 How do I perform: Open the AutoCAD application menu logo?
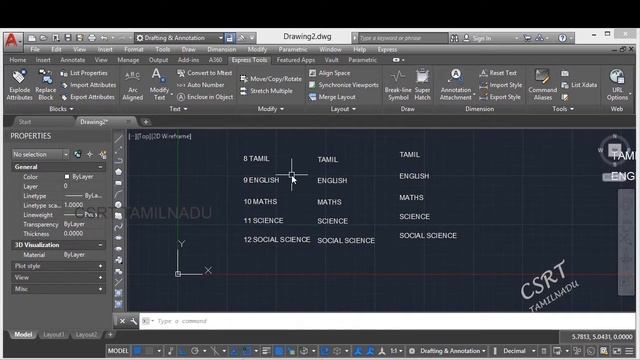point(12,41)
